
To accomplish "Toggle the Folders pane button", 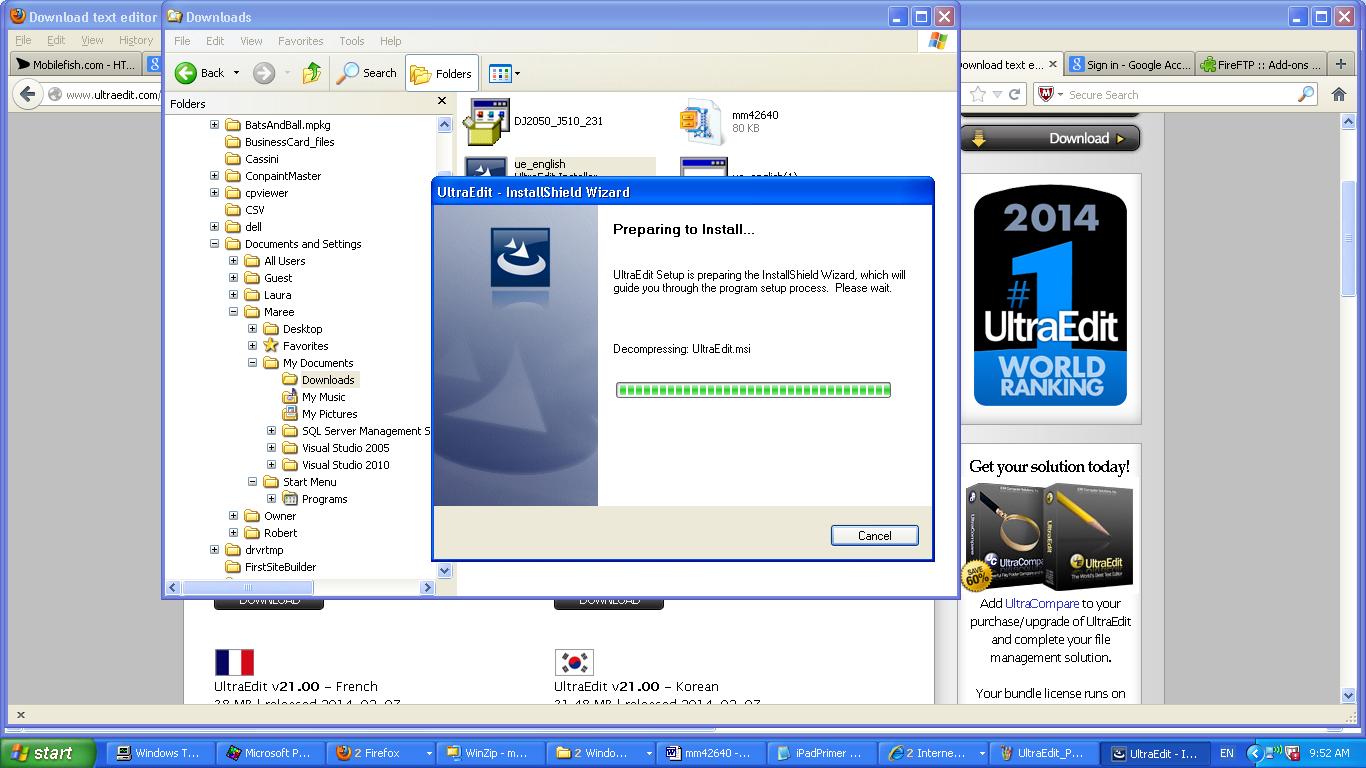I will [441, 73].
